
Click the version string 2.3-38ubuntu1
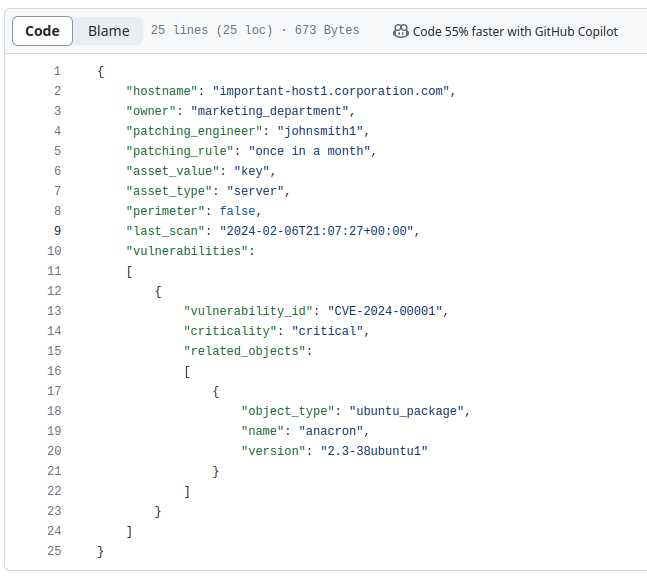[x=374, y=451]
